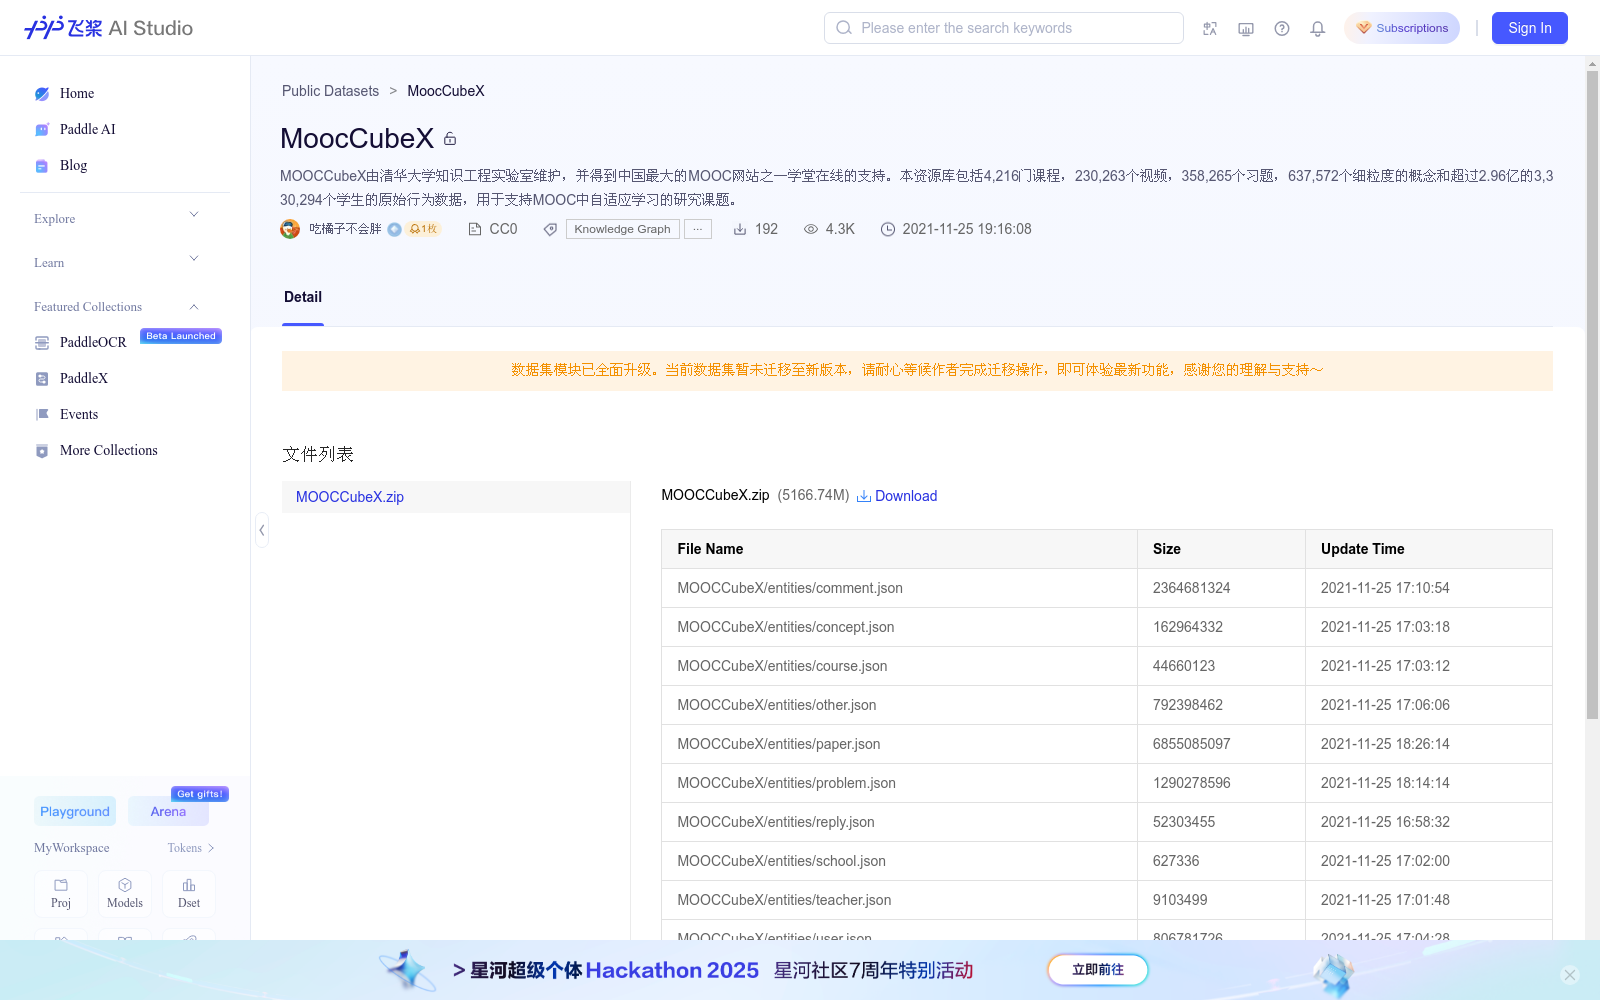The image size is (1600, 1000).
Task: Click the views icon showing 4.3K
Action: [x=812, y=229]
